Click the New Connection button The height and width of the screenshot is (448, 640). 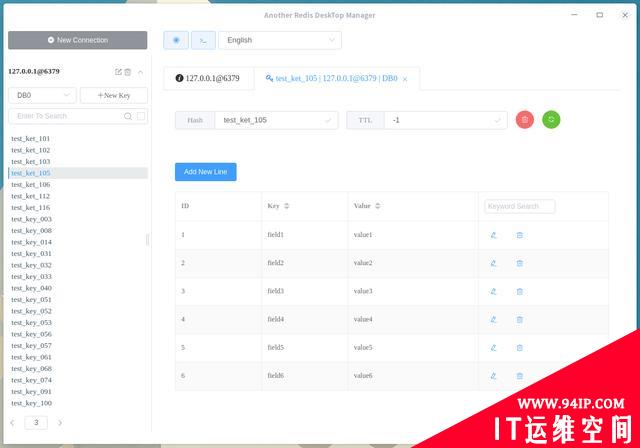point(78,40)
